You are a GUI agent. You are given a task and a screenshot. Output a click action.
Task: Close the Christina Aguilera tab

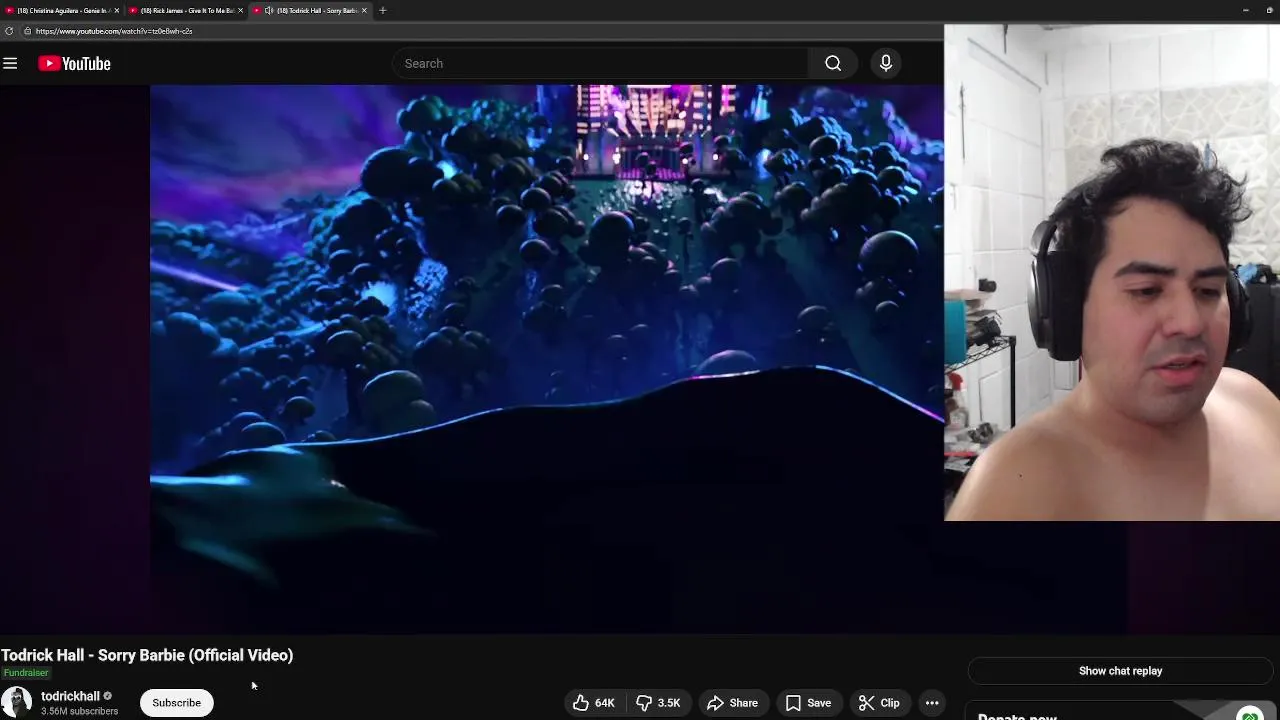click(116, 10)
